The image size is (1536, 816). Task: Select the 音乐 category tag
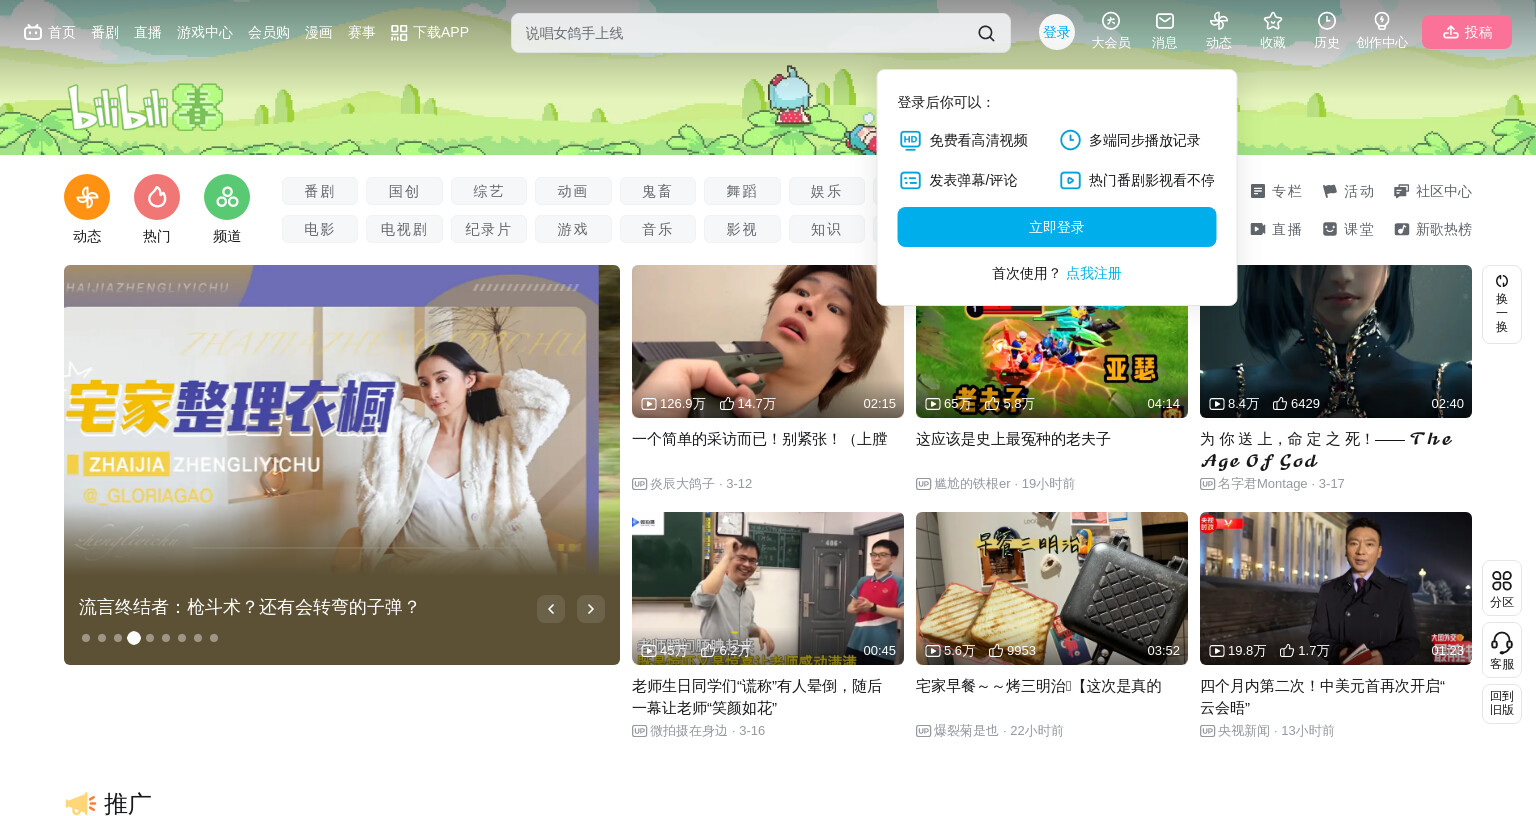(x=658, y=229)
